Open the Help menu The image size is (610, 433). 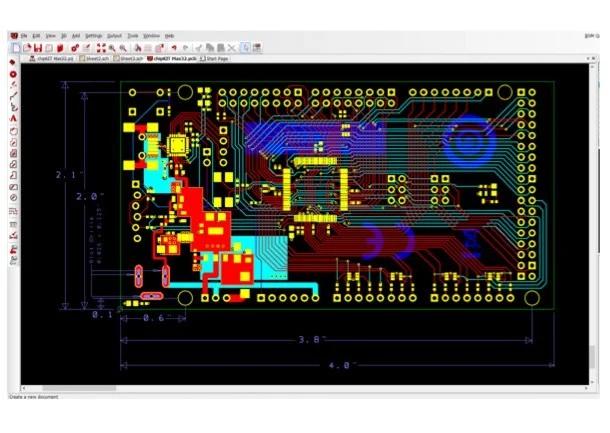169,36
